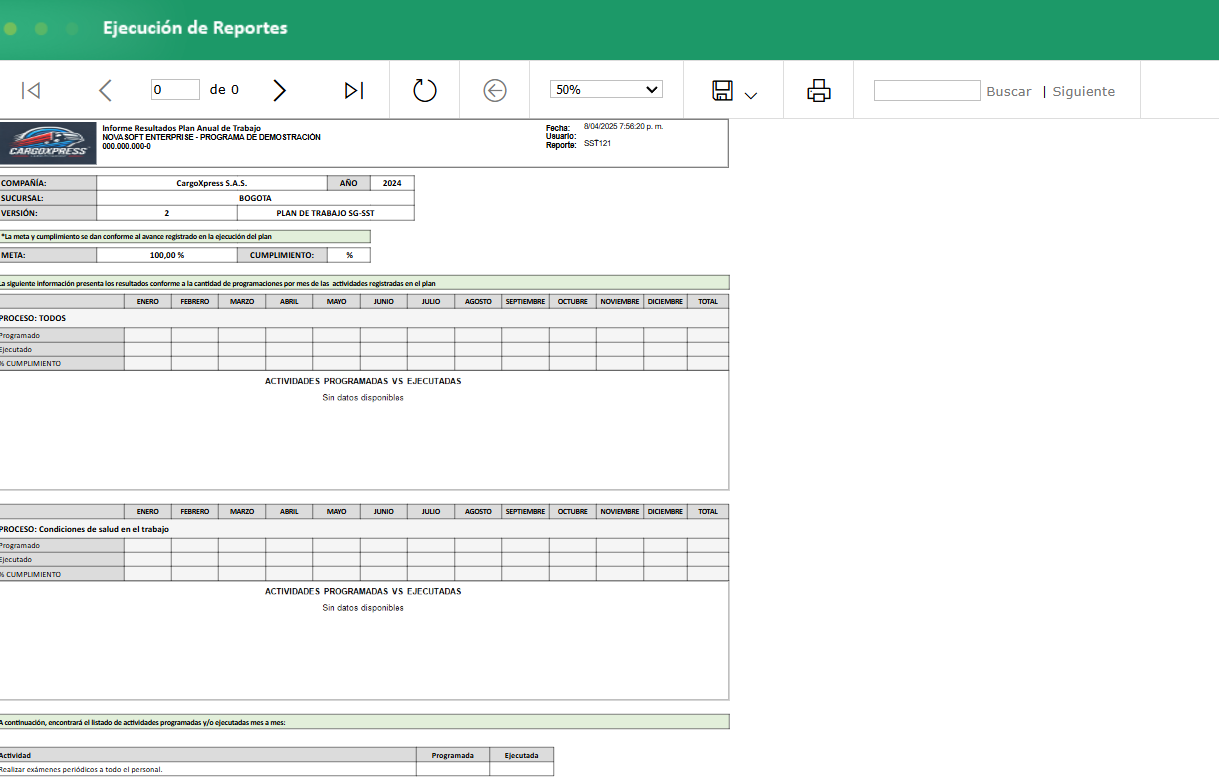Jump to the last report page

click(353, 90)
